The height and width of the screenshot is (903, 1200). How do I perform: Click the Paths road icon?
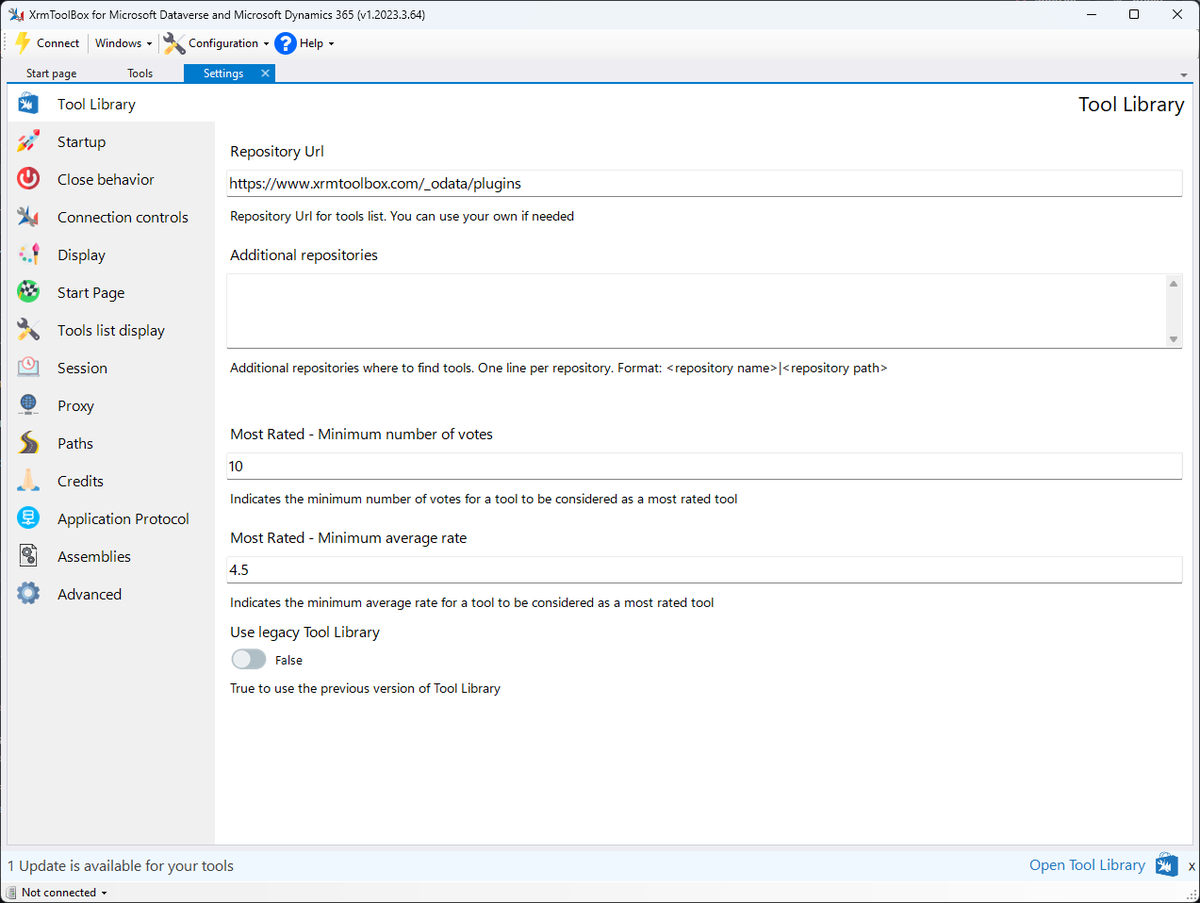click(x=28, y=443)
